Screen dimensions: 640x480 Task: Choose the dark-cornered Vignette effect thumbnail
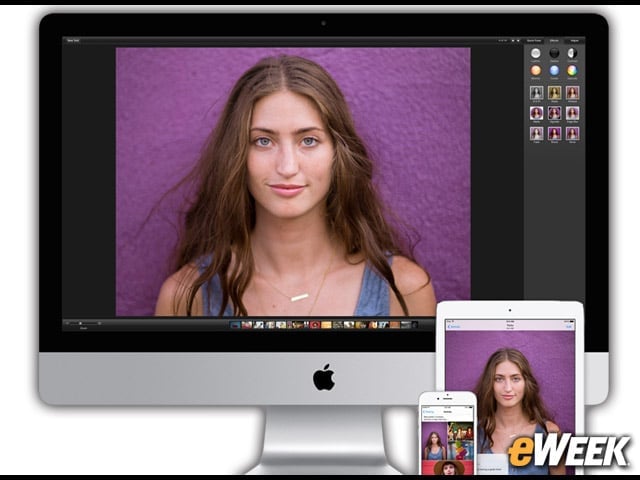[554, 113]
